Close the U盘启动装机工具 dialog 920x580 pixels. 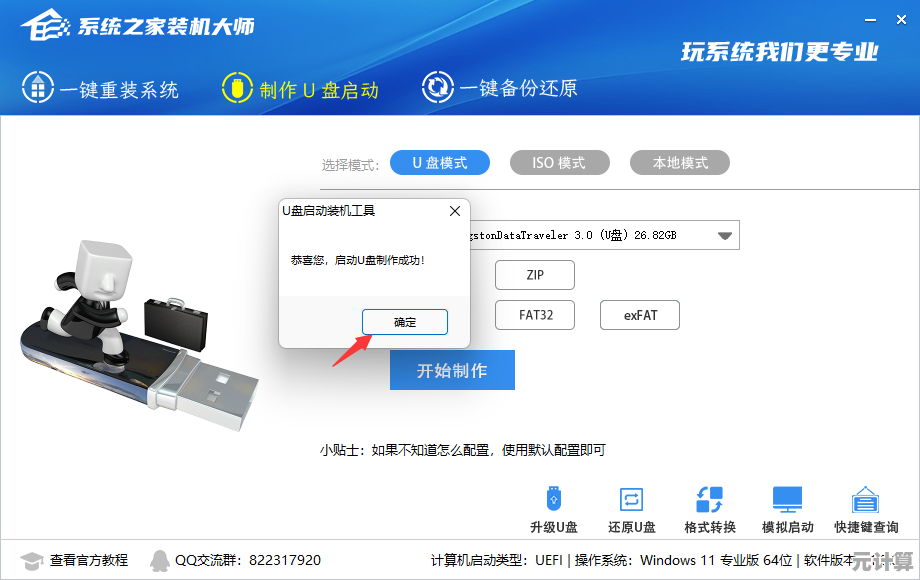click(x=455, y=211)
